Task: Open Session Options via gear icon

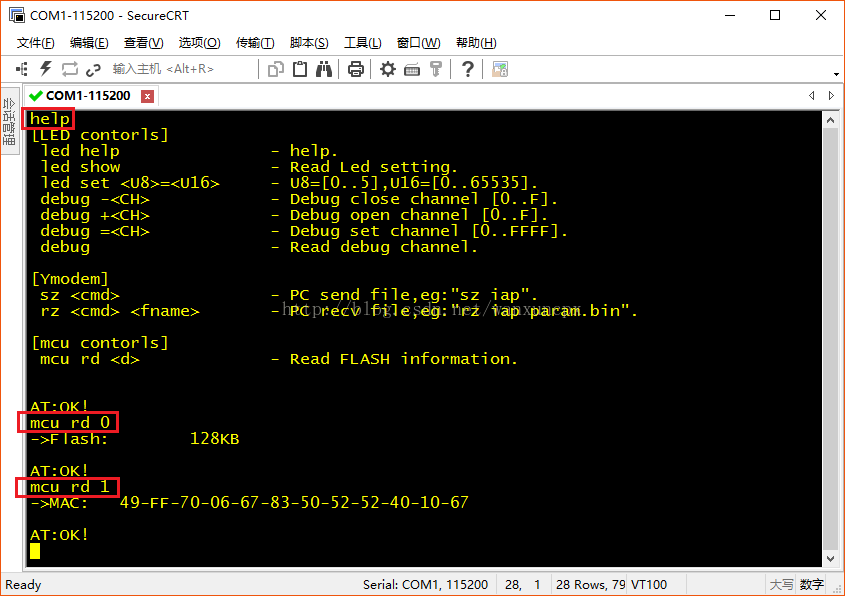Action: coord(388,68)
